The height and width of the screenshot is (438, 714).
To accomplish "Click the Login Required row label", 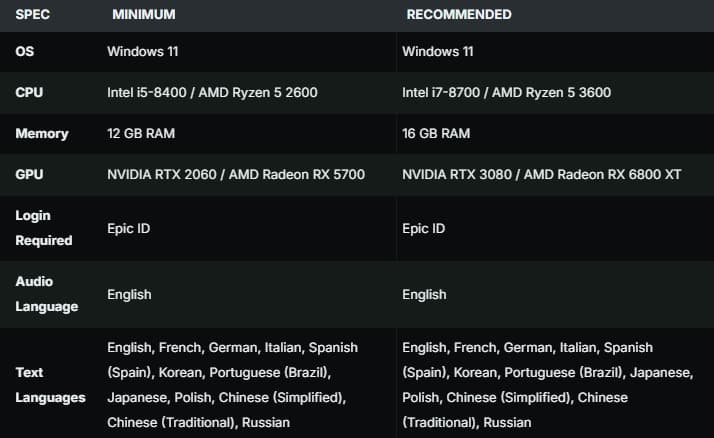I will tap(43, 228).
